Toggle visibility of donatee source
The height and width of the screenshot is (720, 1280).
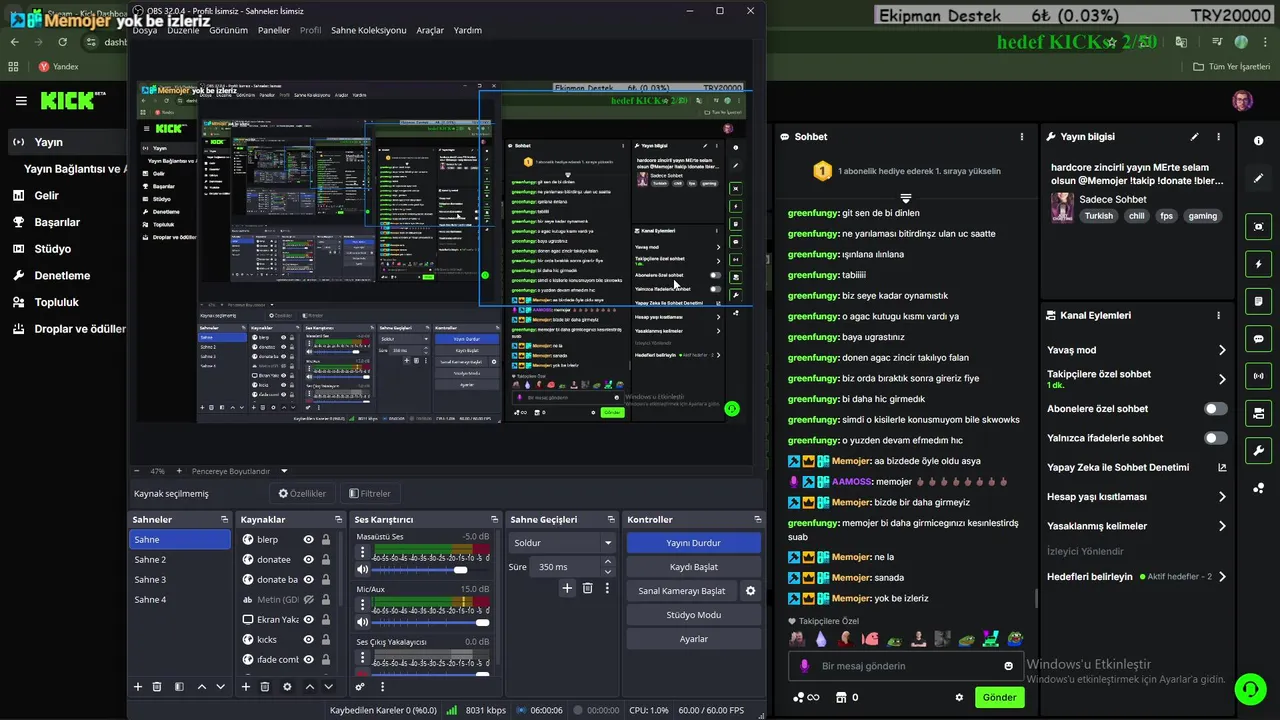[x=308, y=559]
